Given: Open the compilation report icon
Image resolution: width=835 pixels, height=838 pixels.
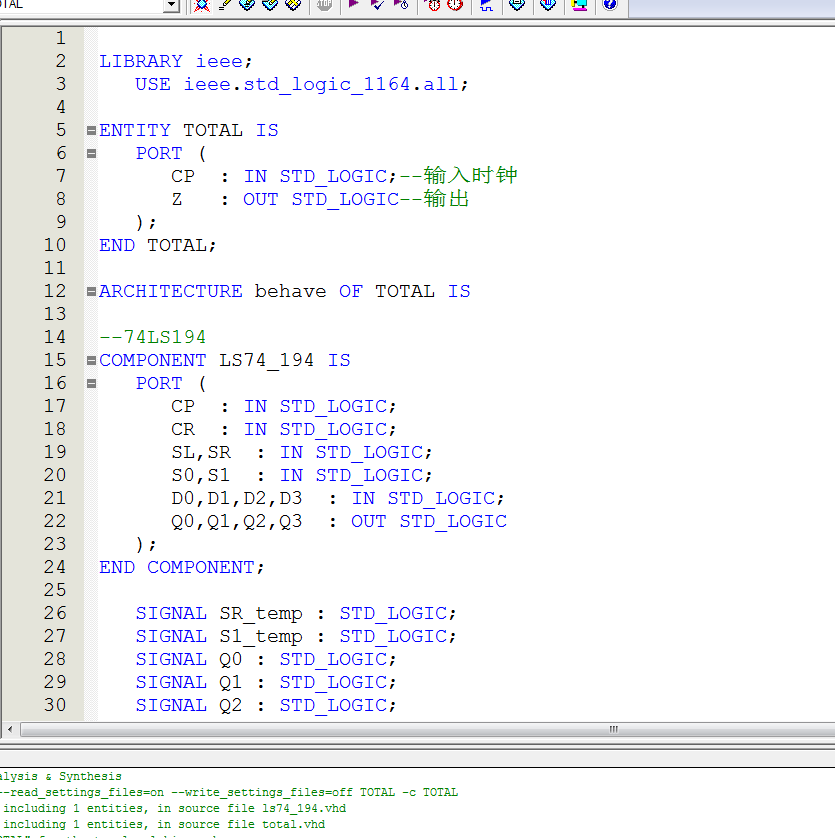Looking at the screenshot, I should (517, 5).
